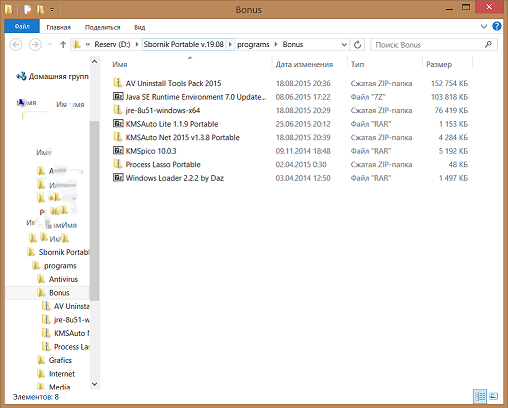508x408 pixels.
Task: Go forward with the Forward arrow
Action: tap(35, 44)
